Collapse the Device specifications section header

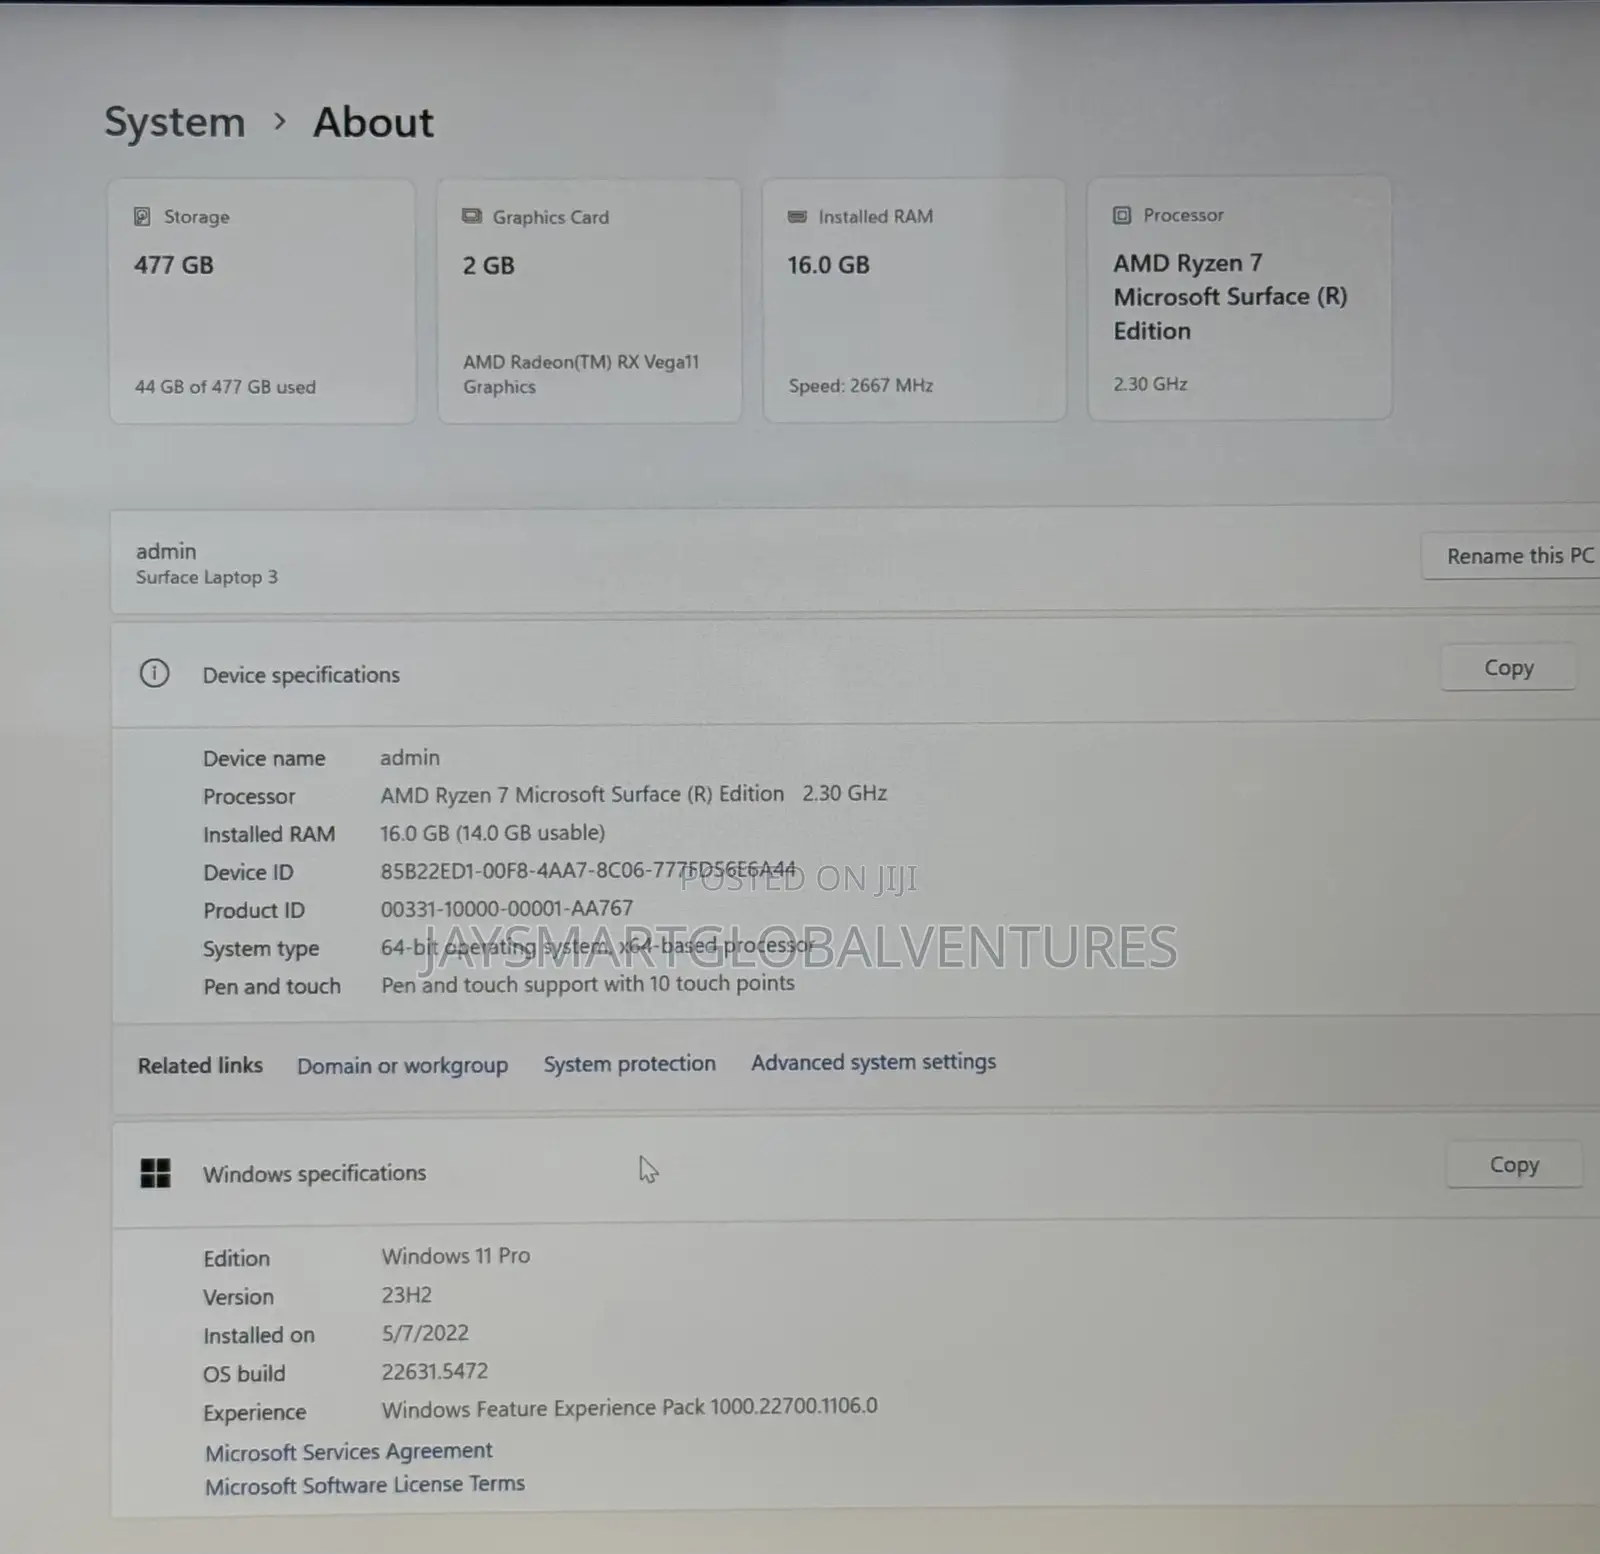856,673
